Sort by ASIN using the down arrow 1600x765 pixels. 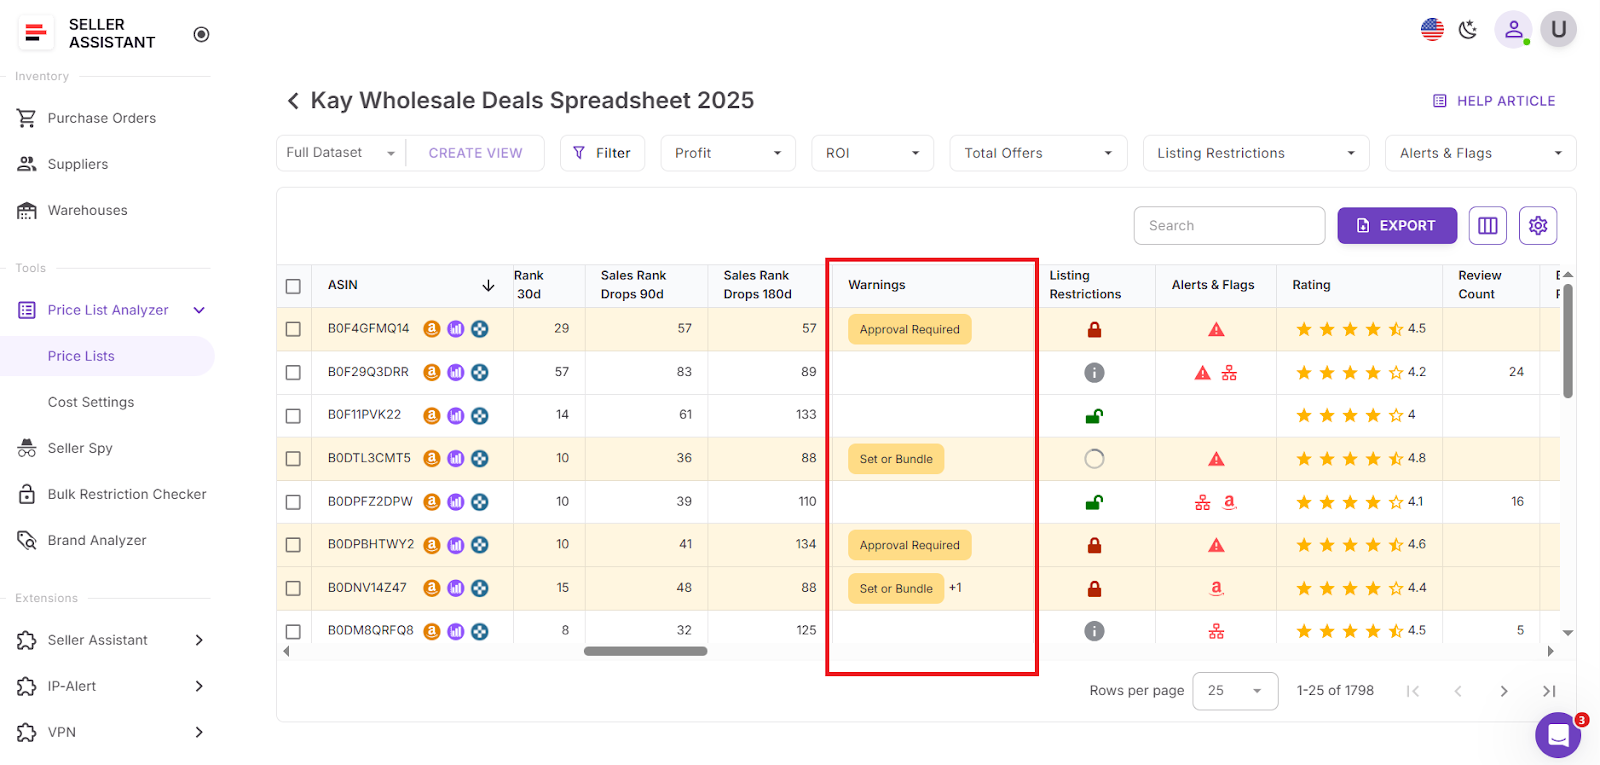pyautogui.click(x=488, y=285)
